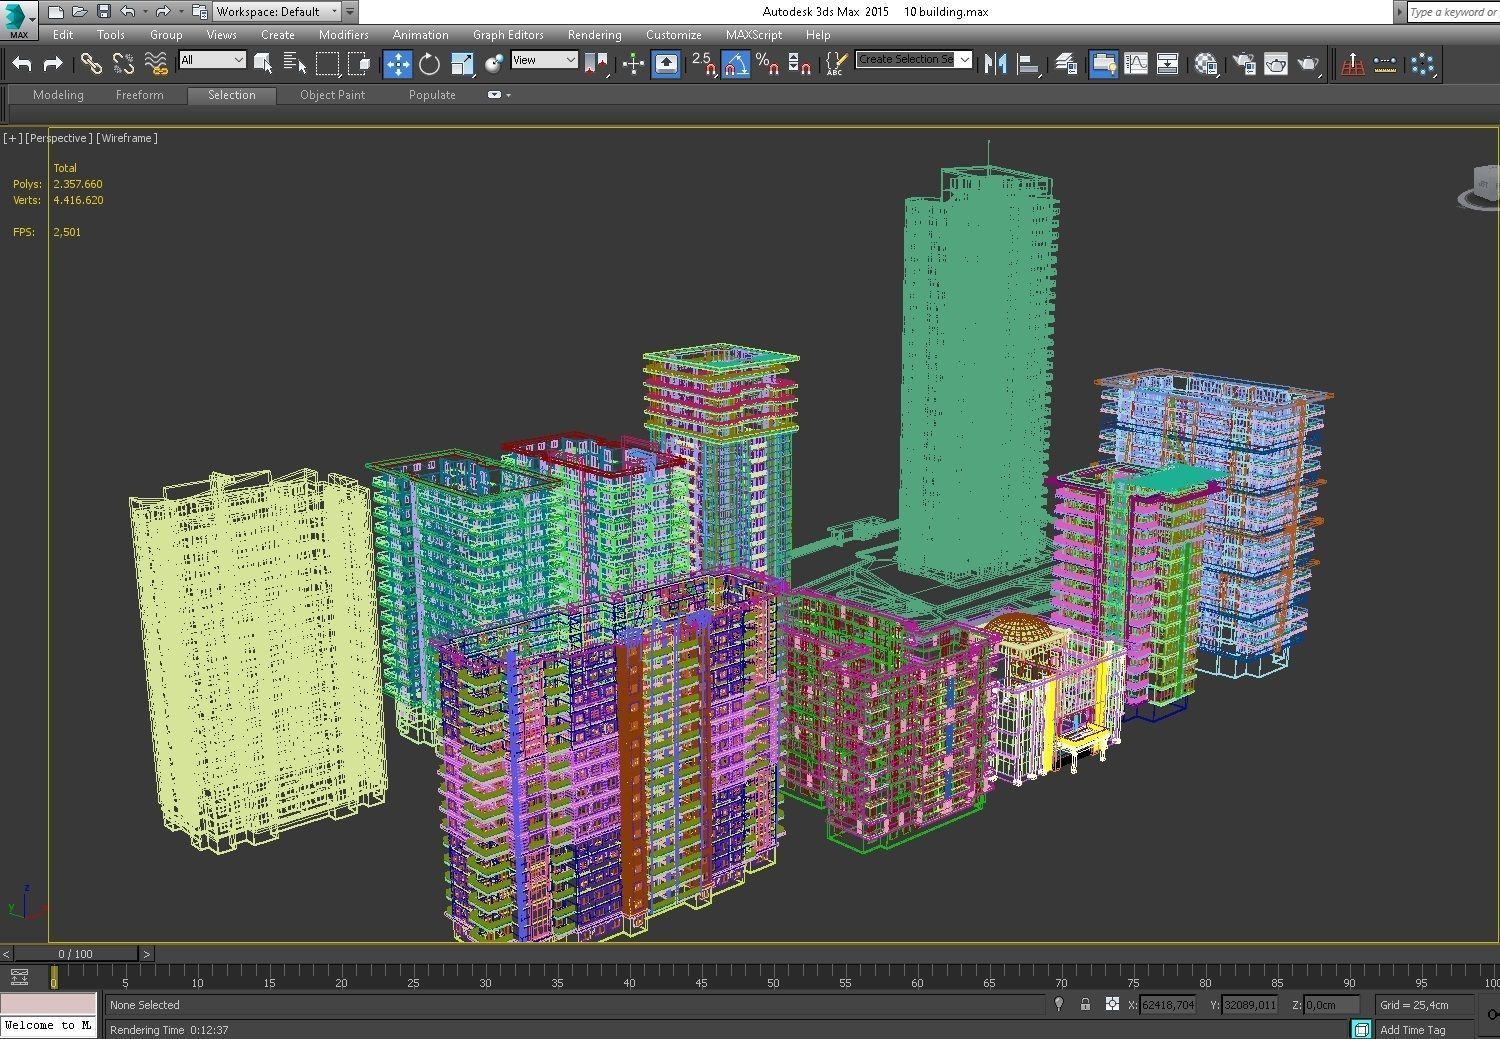Toggle Select and Manipulate mode
The width and height of the screenshot is (1500, 1039).
pos(633,64)
